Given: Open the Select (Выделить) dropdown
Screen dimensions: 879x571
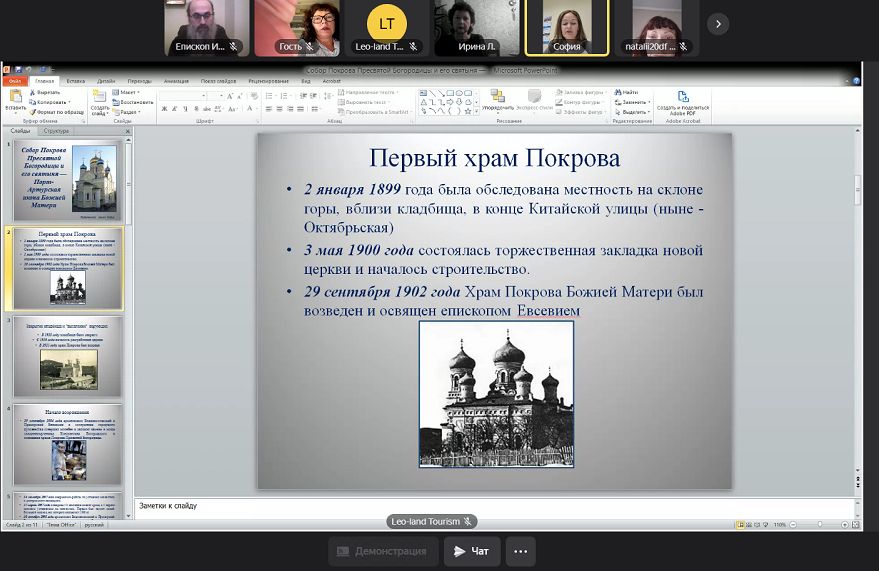Looking at the screenshot, I should pos(634,112).
